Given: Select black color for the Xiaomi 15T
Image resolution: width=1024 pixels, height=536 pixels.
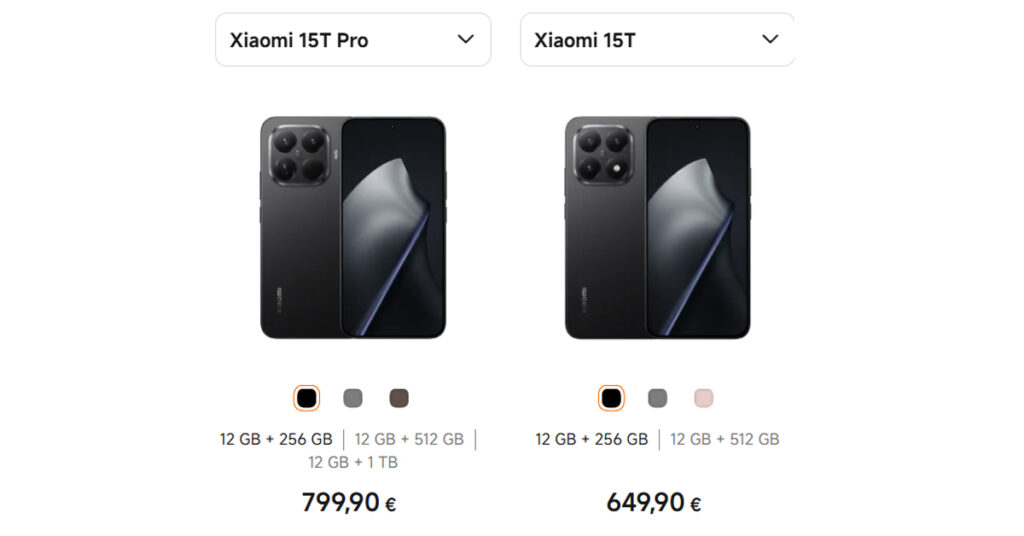Looking at the screenshot, I should pyautogui.click(x=611, y=398).
